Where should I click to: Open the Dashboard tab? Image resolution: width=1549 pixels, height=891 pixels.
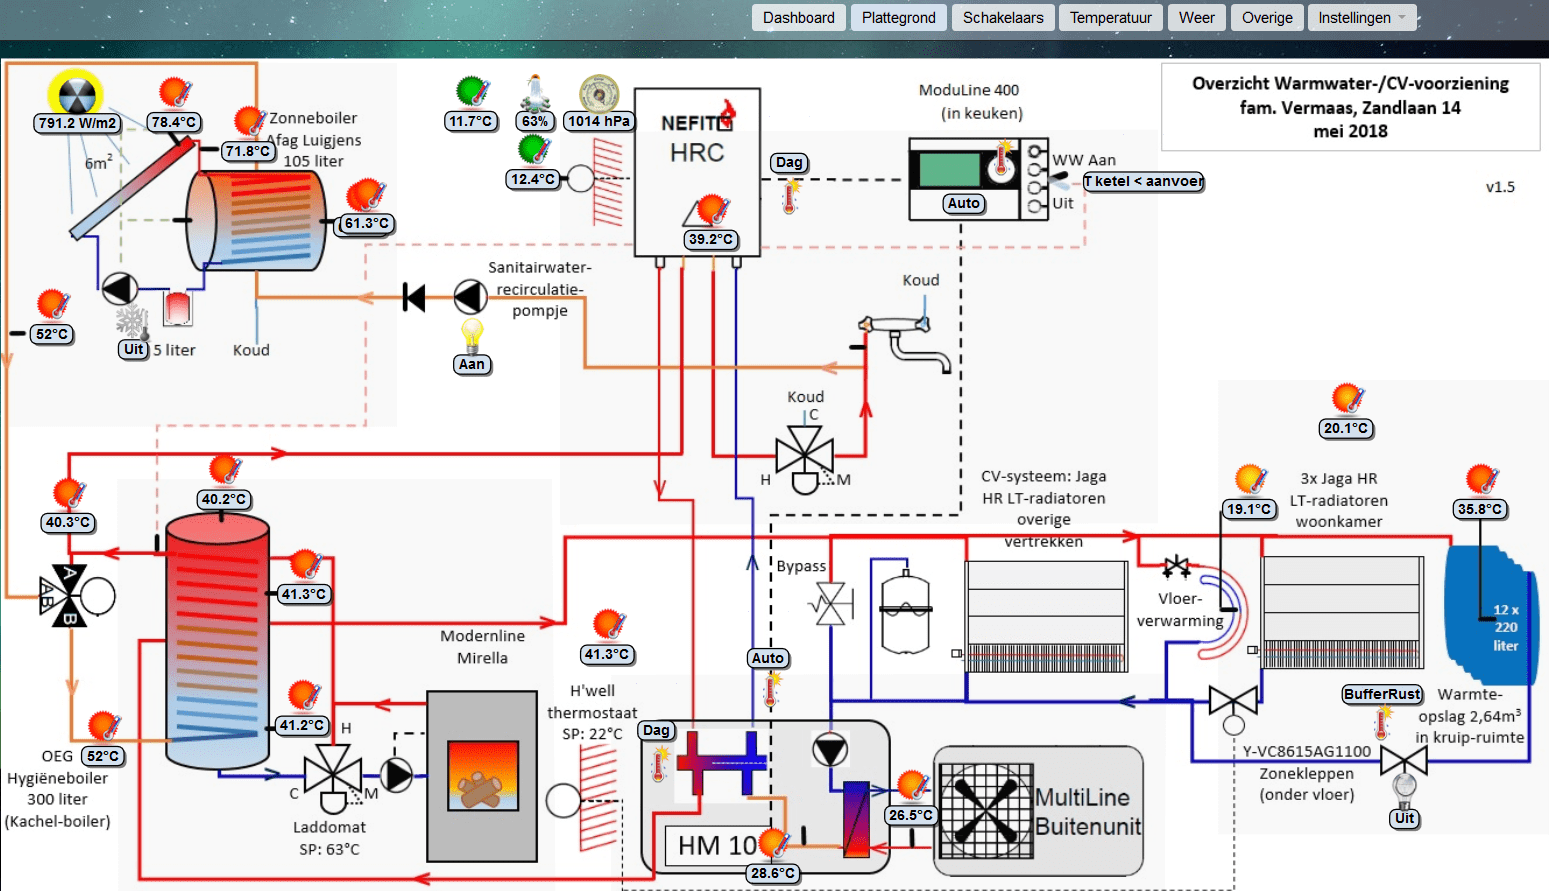pos(798,18)
